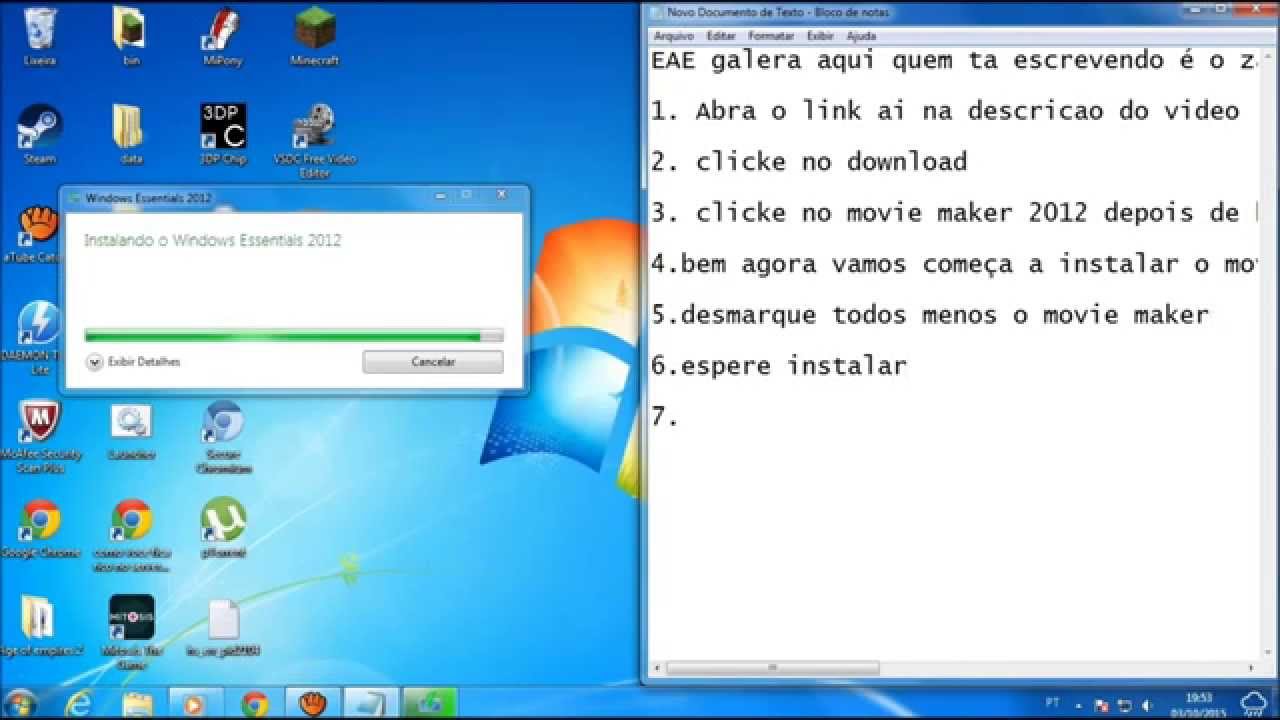1280x720 pixels.
Task: Click the '6.espere instalar' line in Notepad
Action: click(779, 366)
